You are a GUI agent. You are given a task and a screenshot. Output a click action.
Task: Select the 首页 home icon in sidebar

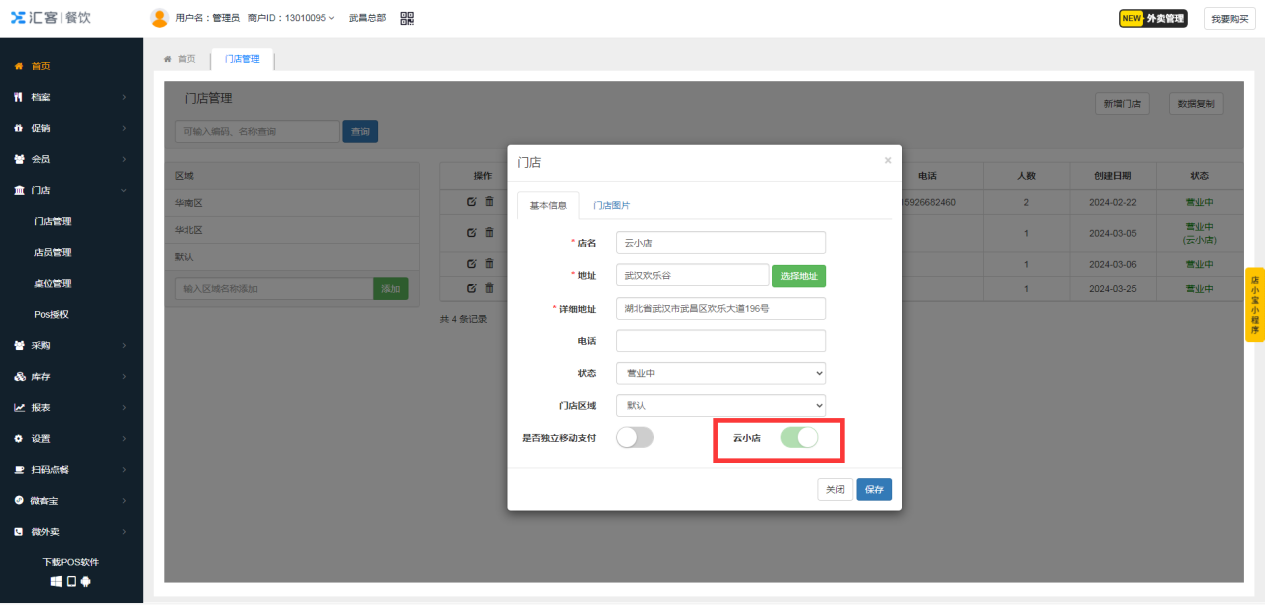[x=18, y=66]
